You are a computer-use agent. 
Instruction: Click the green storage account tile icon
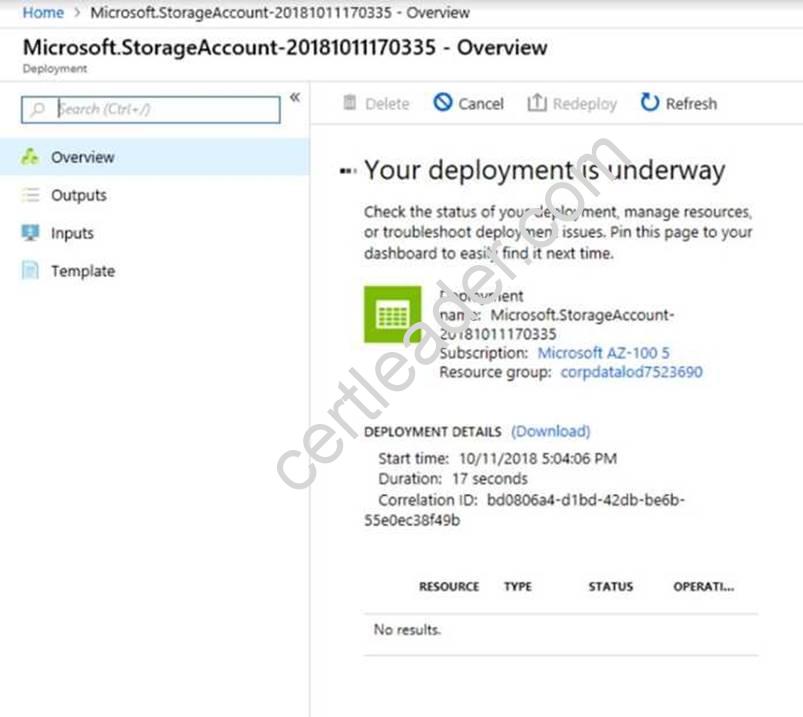[x=393, y=314]
